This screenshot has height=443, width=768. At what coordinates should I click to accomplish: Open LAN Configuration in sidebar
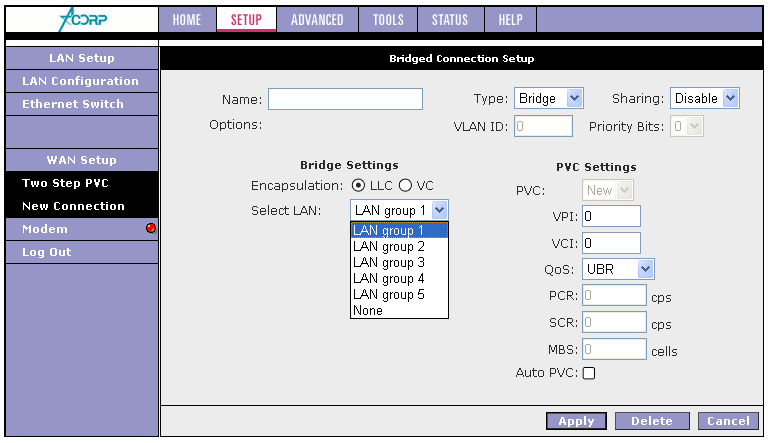[80, 81]
